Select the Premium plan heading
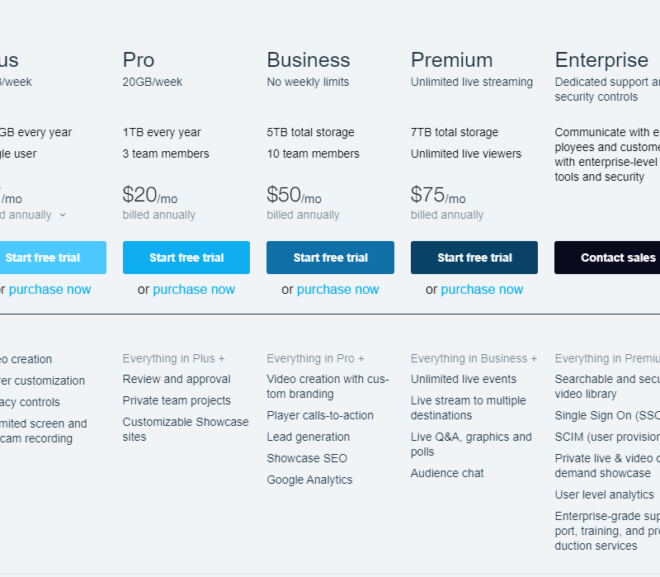This screenshot has height=577, width=660. click(x=452, y=60)
